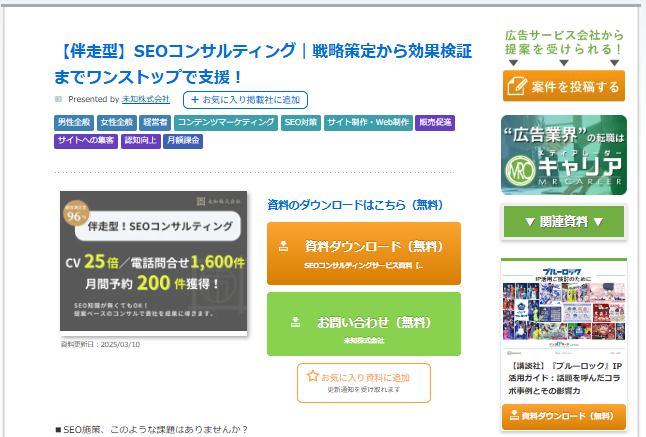Open the ブルーロック IP guide thumbnail
646x437 pixels.
564,310
